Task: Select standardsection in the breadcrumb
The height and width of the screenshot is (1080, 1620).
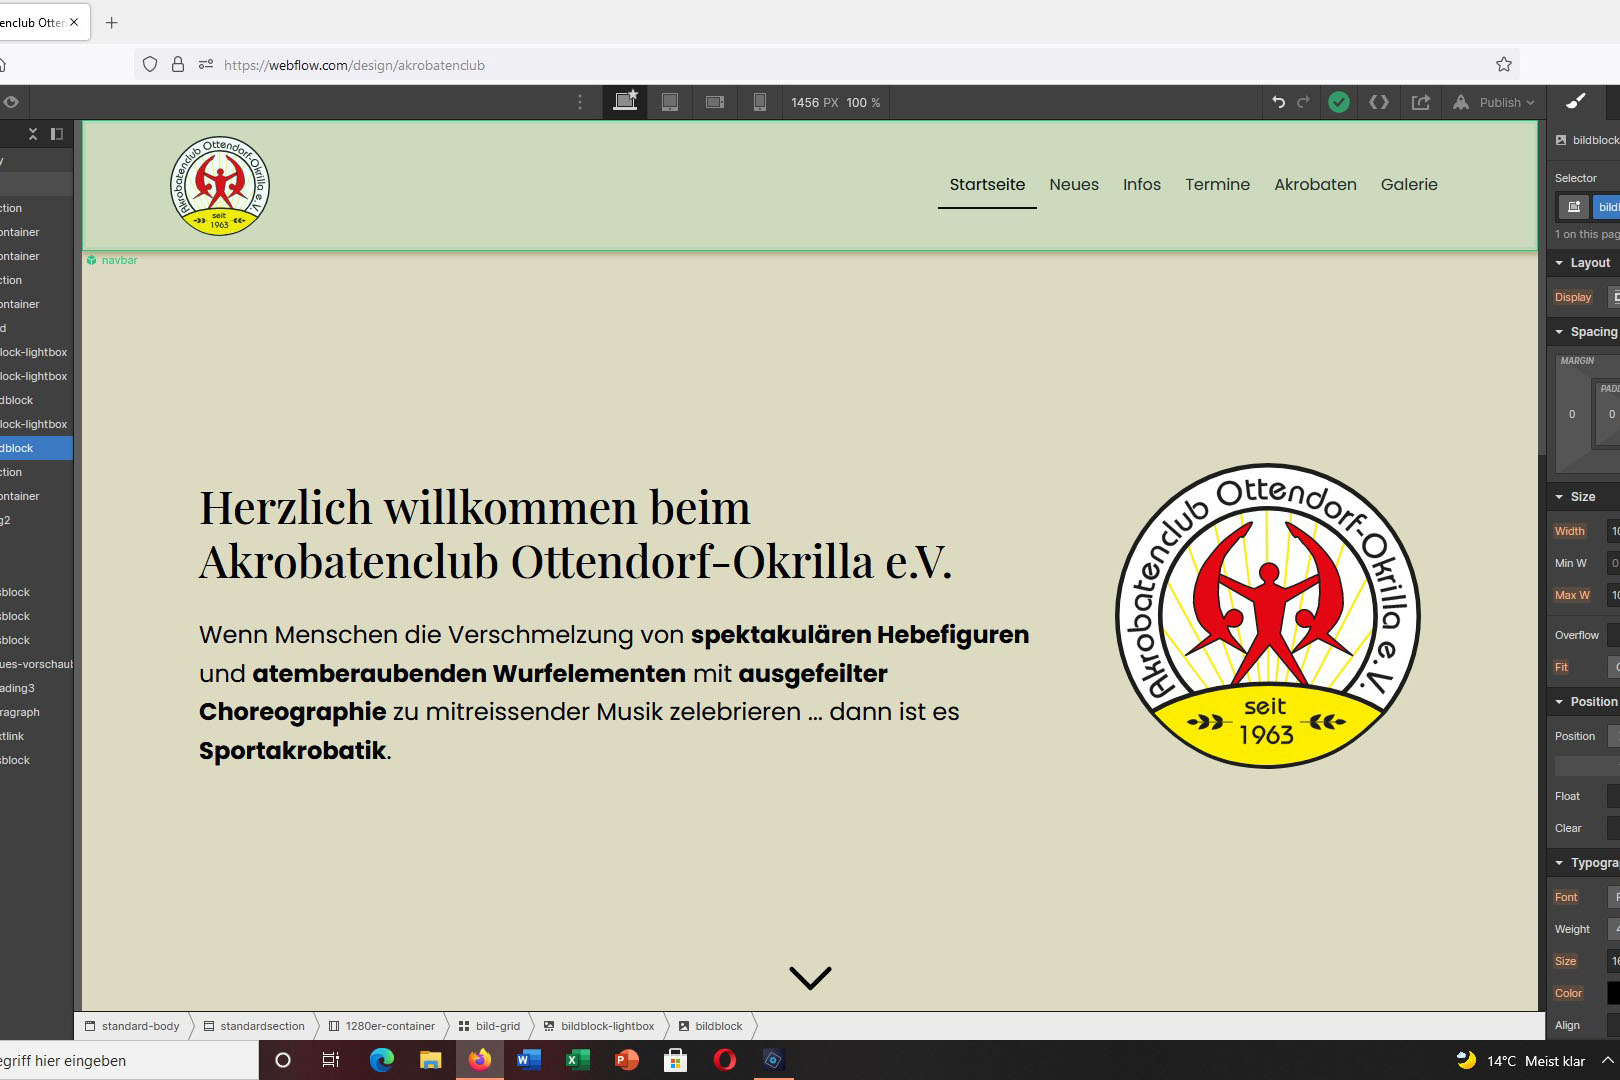Action: click(254, 1026)
